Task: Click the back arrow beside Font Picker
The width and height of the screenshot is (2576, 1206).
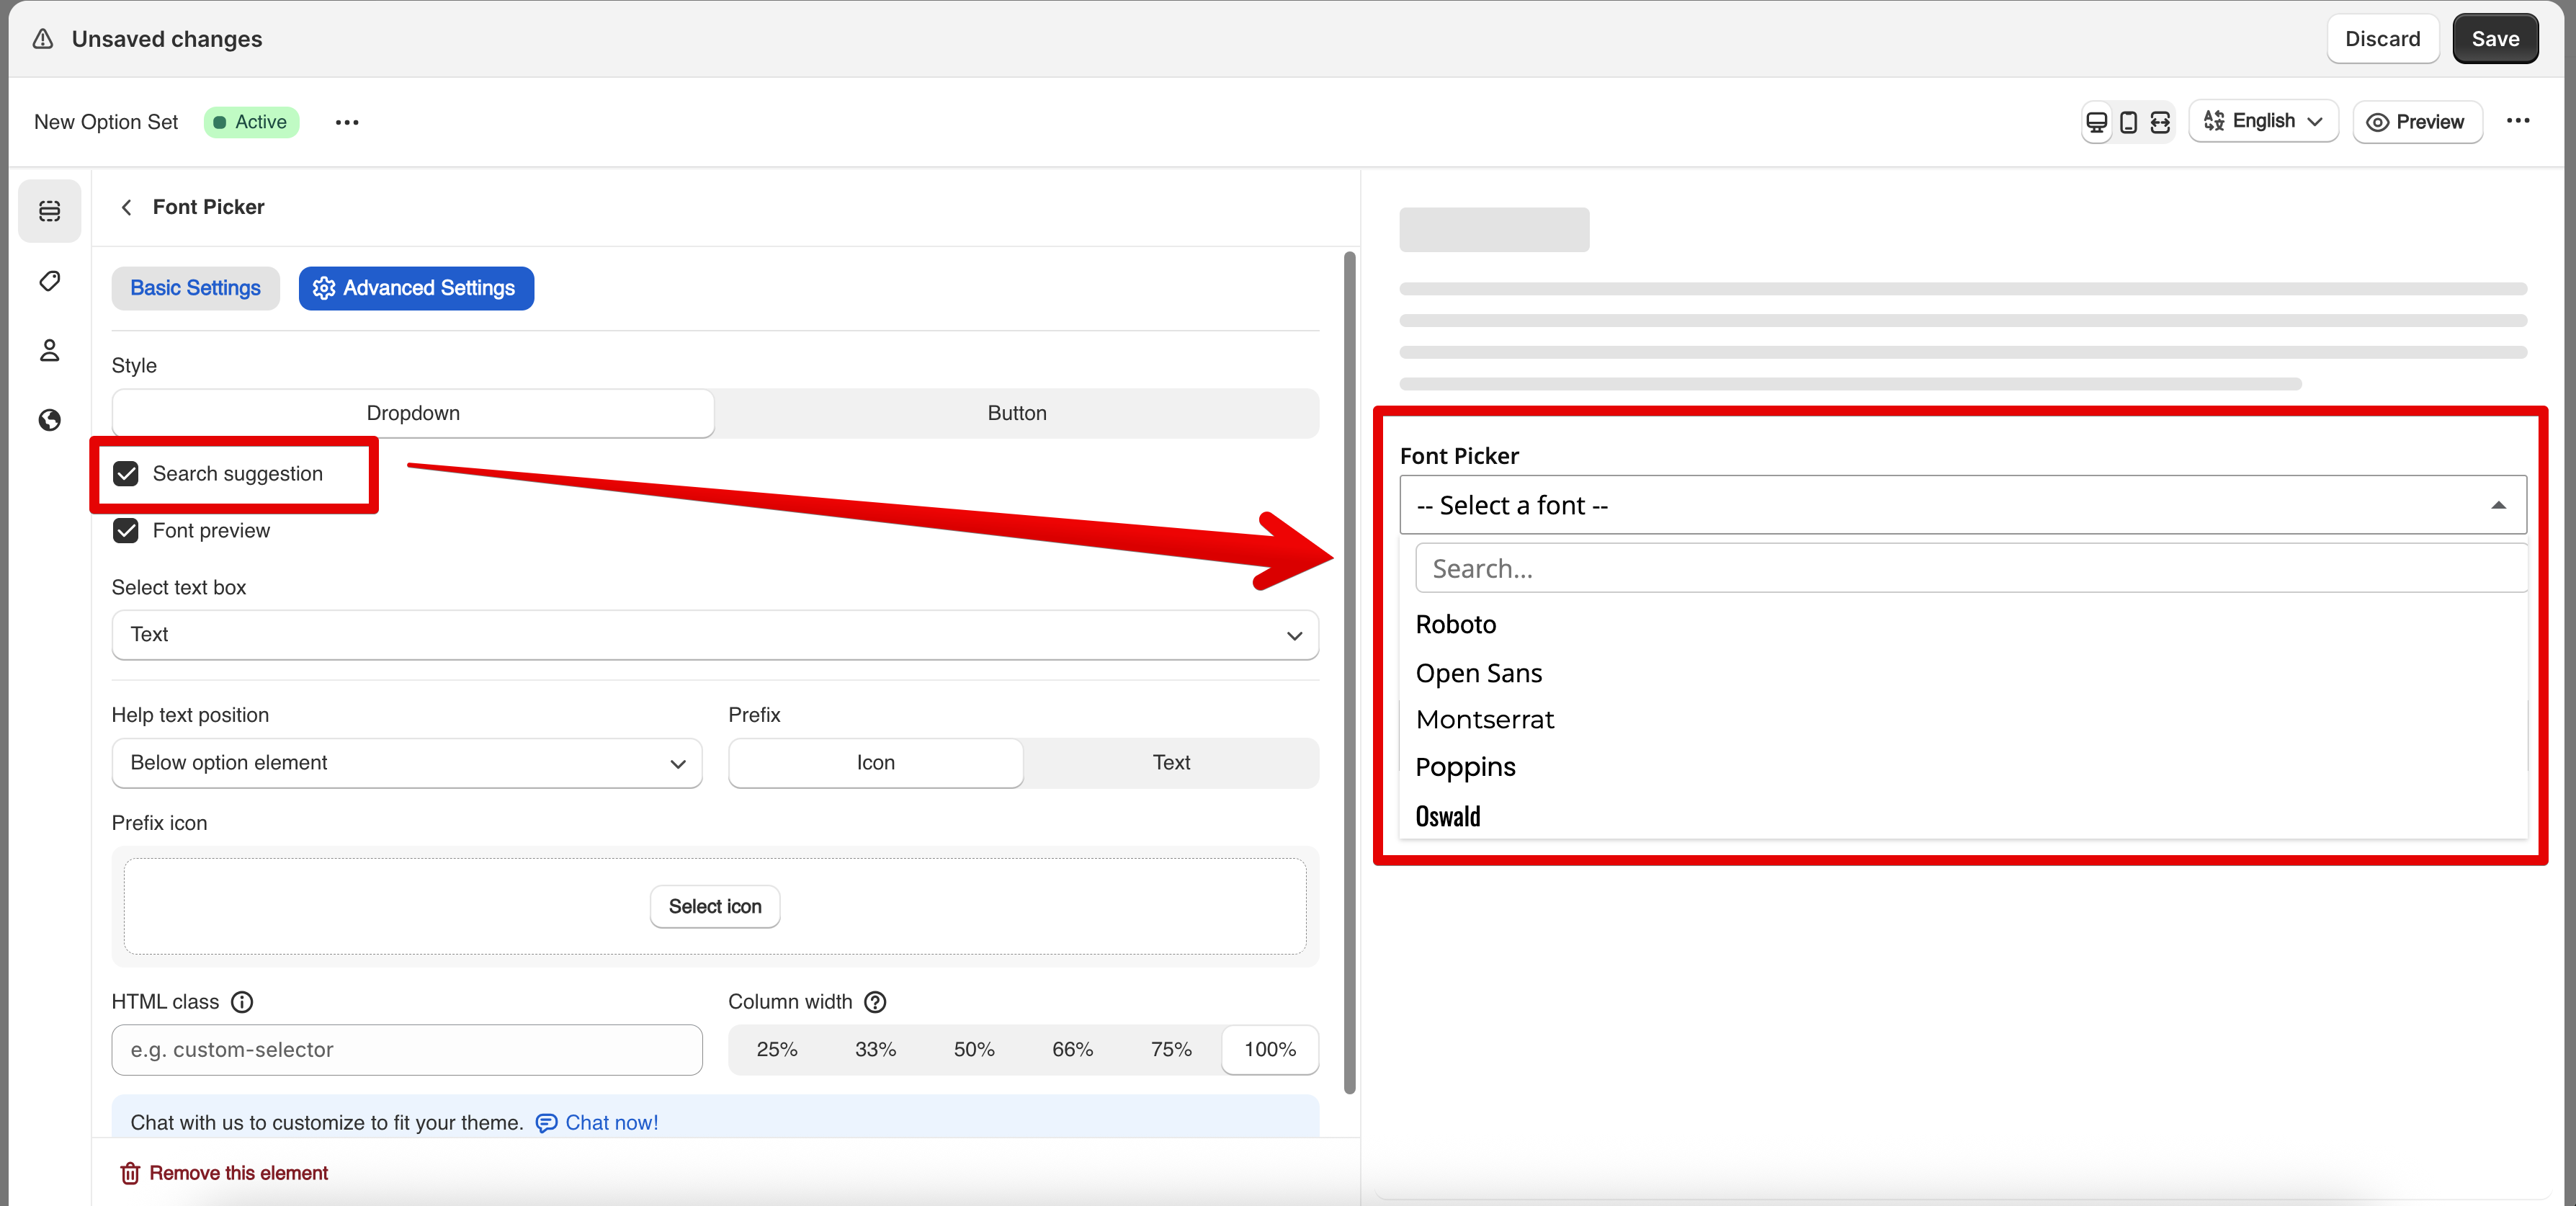Action: (x=126, y=207)
